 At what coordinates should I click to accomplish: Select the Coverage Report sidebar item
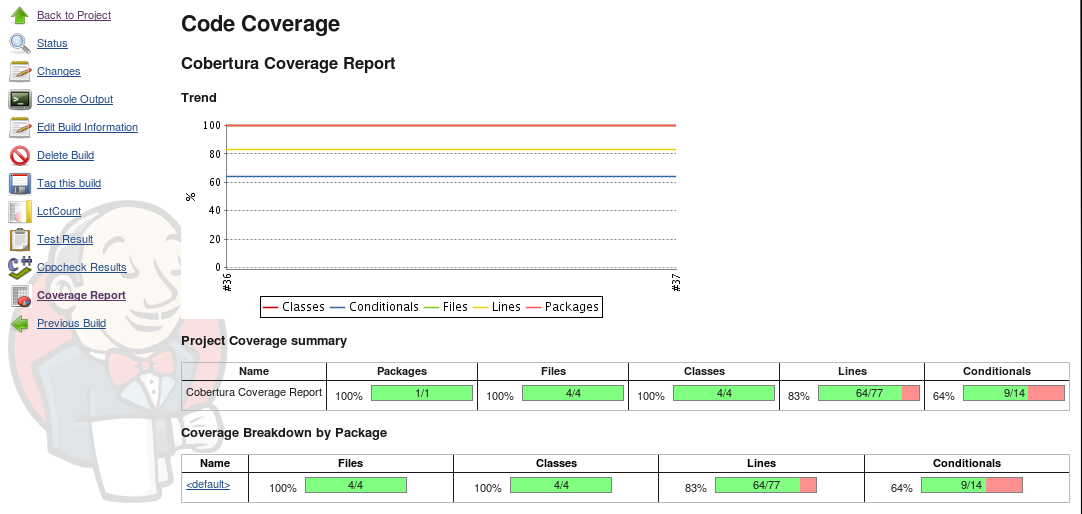(81, 295)
